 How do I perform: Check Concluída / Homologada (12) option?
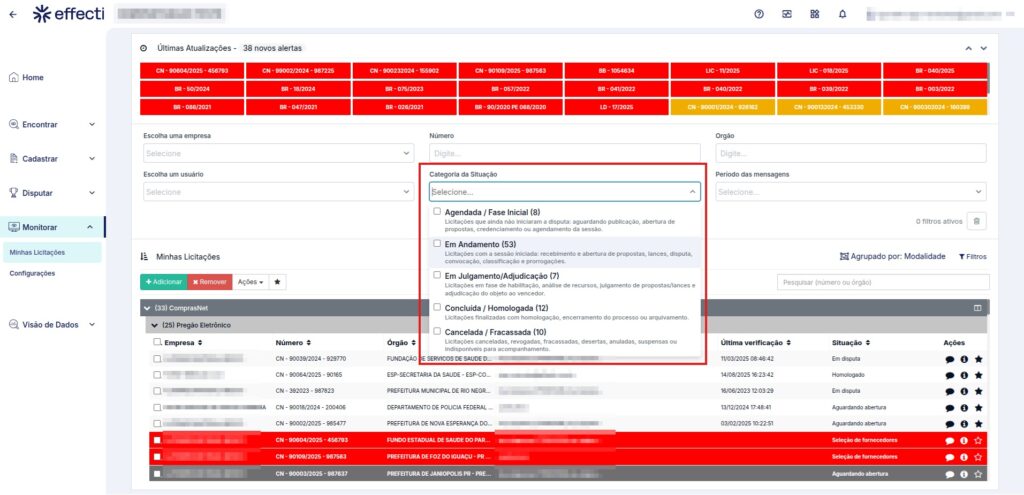click(437, 307)
